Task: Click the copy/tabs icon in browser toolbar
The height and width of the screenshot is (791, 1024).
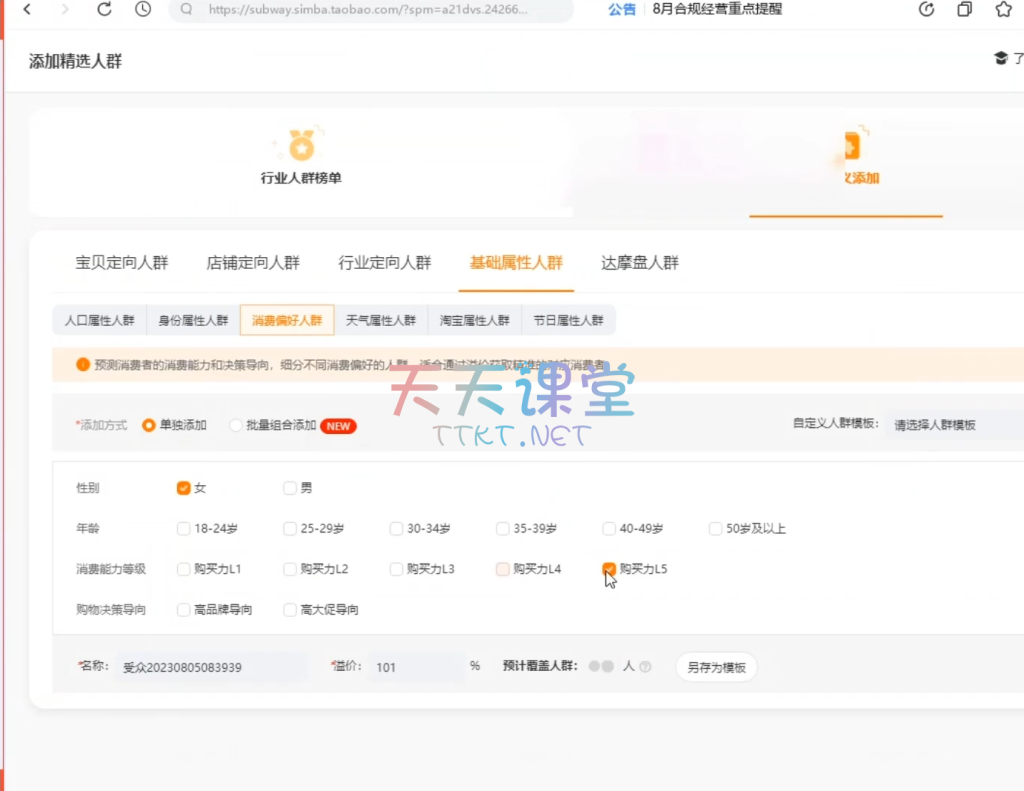Action: [x=964, y=10]
